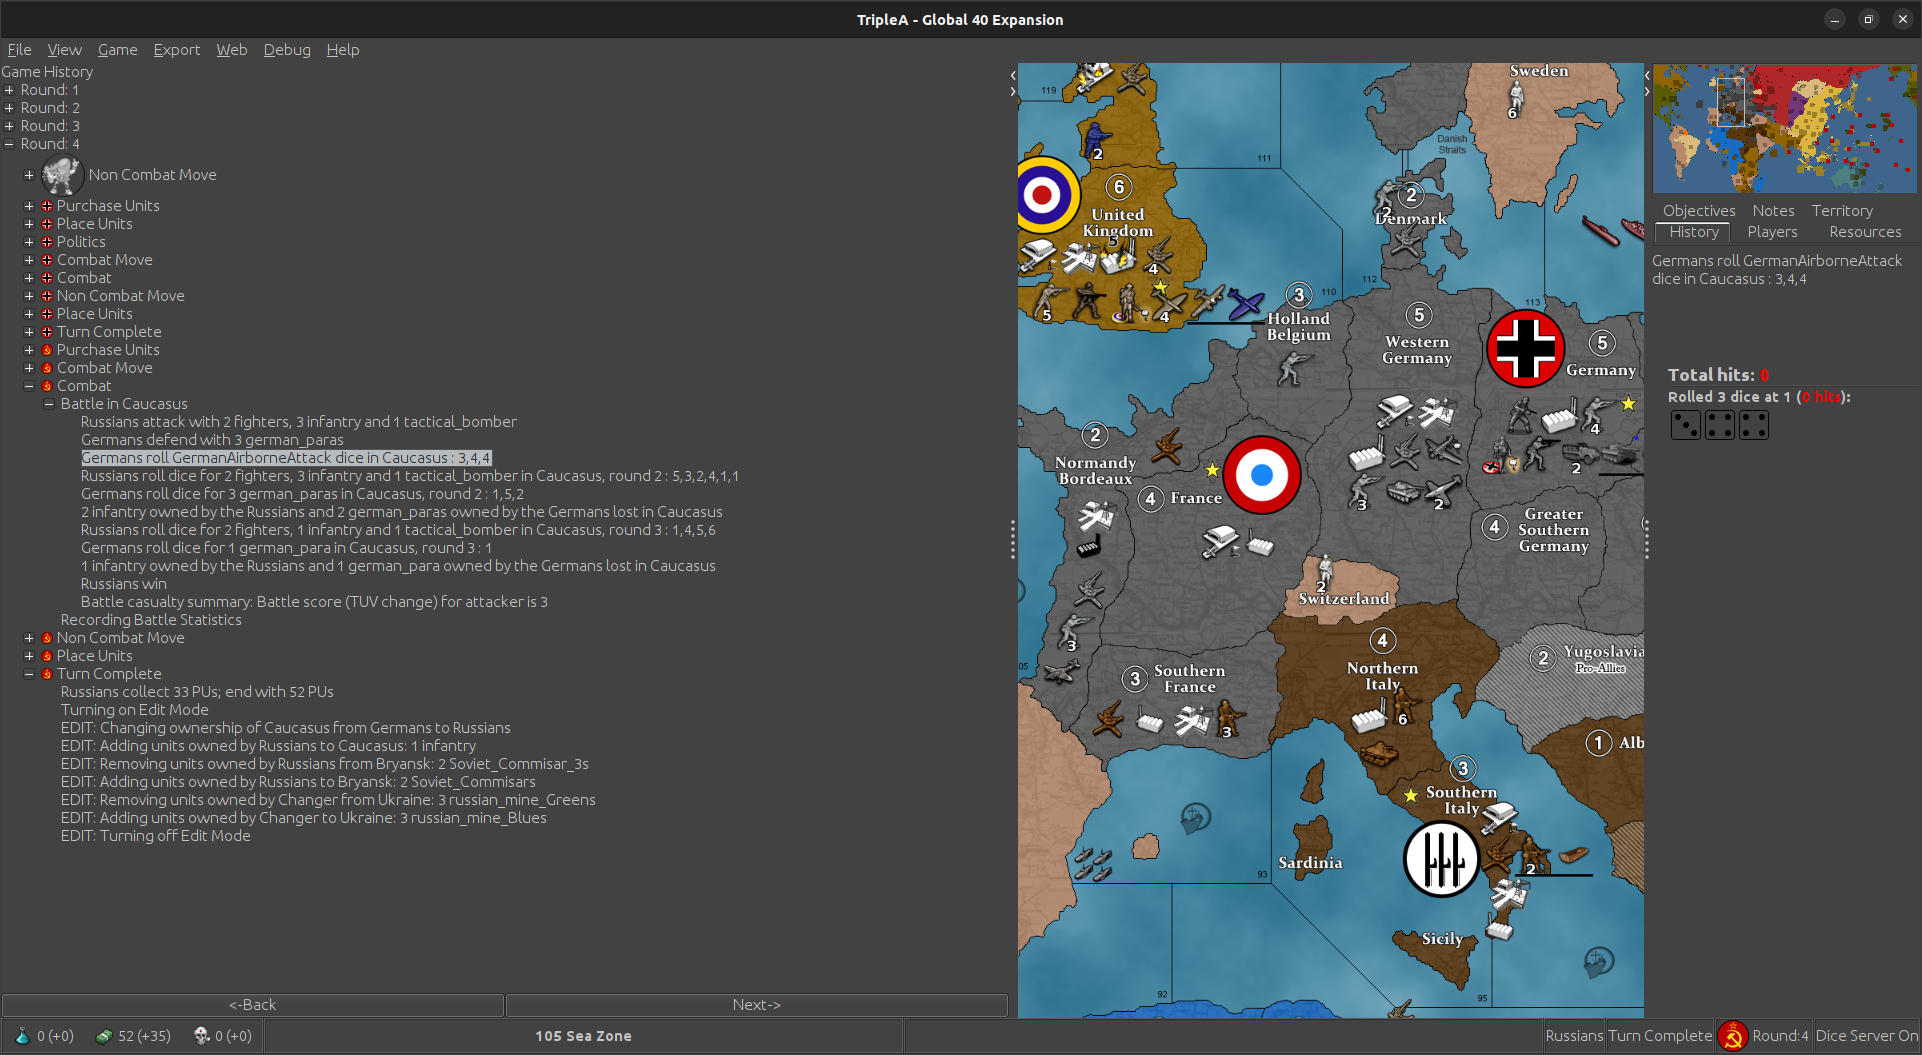Switch to the Territory tab
The image size is (1922, 1055).
1842,211
